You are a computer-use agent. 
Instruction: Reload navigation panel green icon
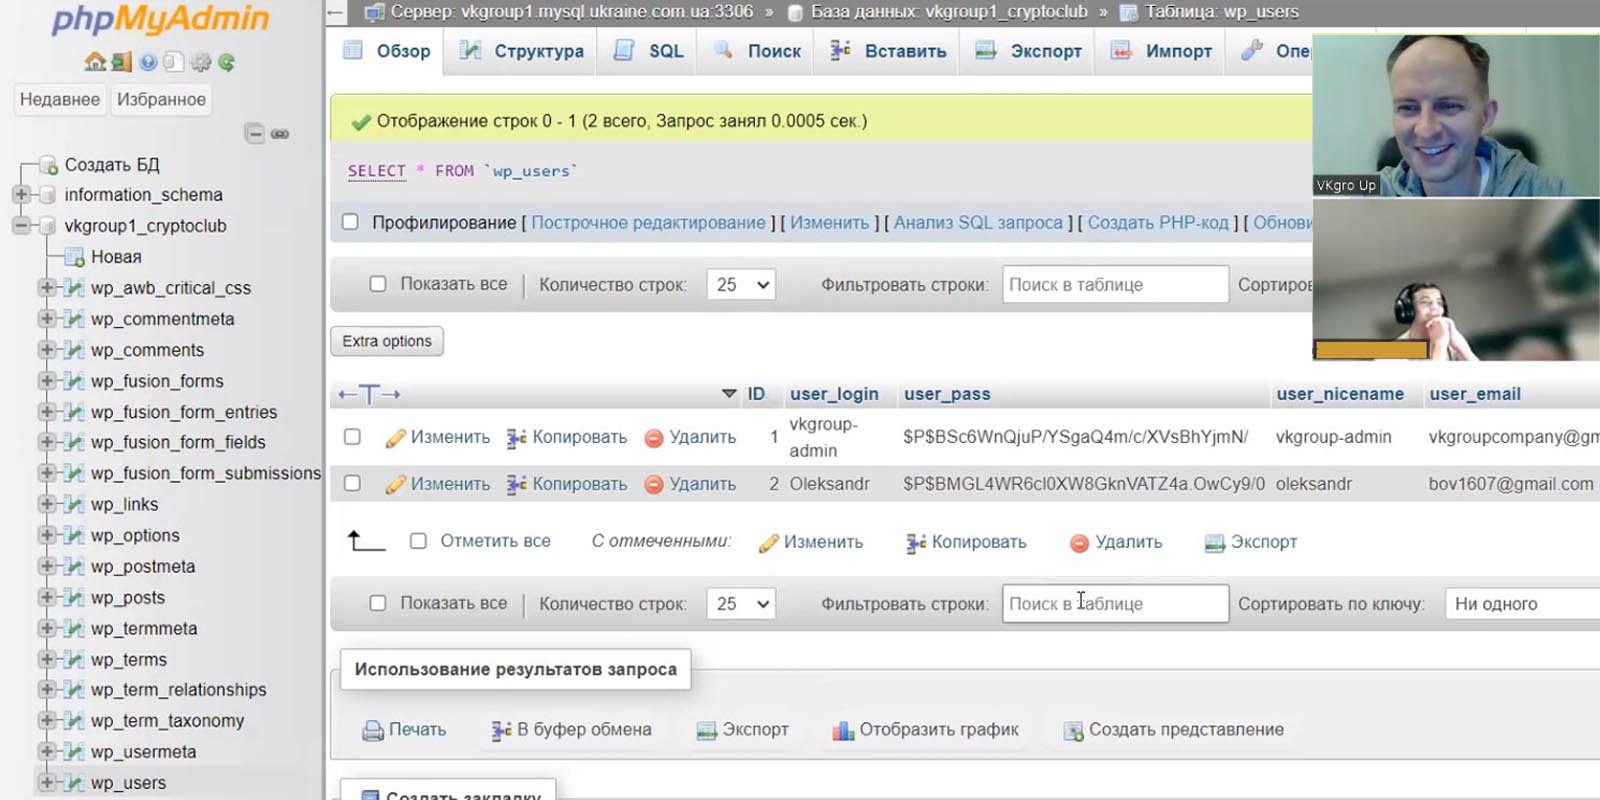227,62
